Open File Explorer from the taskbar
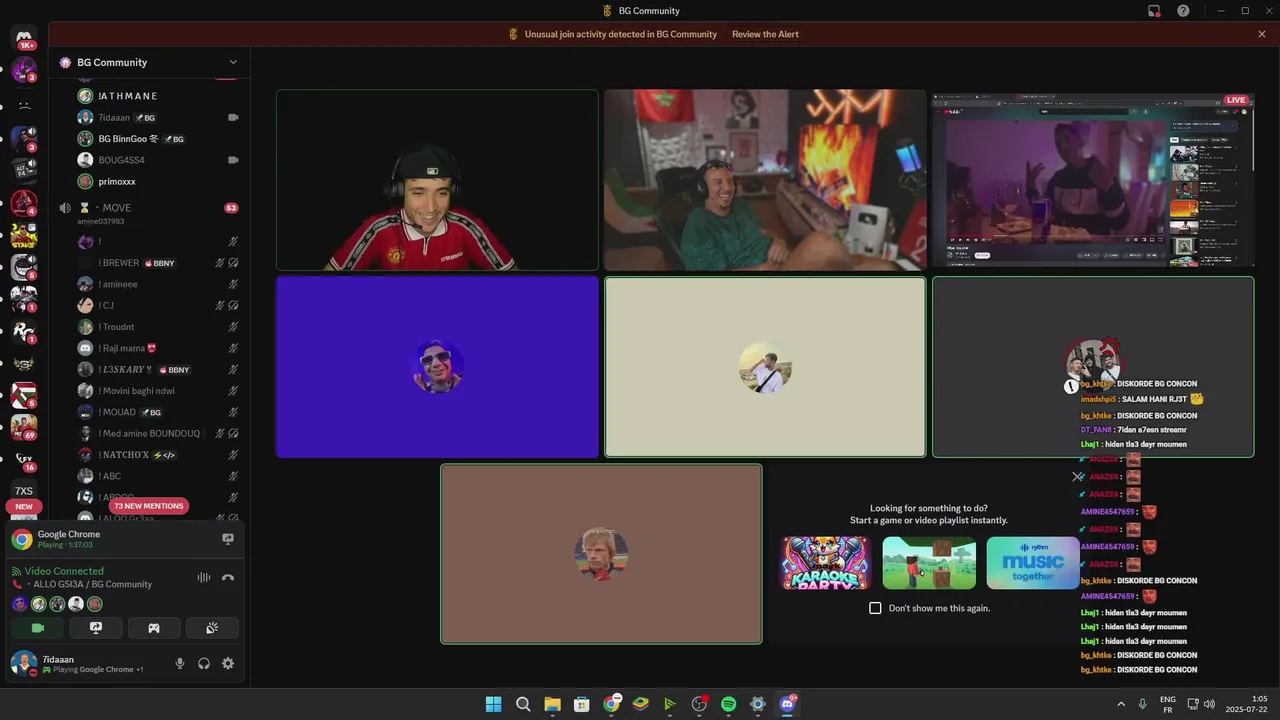This screenshot has width=1280, height=720. [x=552, y=704]
